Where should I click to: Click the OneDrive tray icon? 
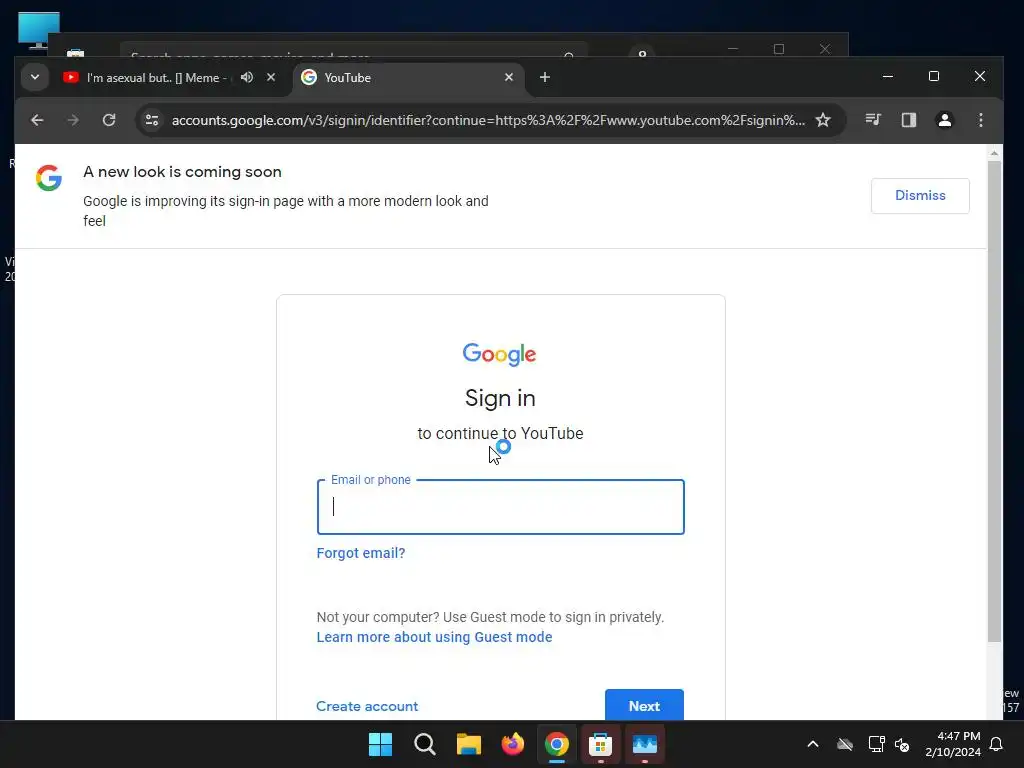[845, 744]
